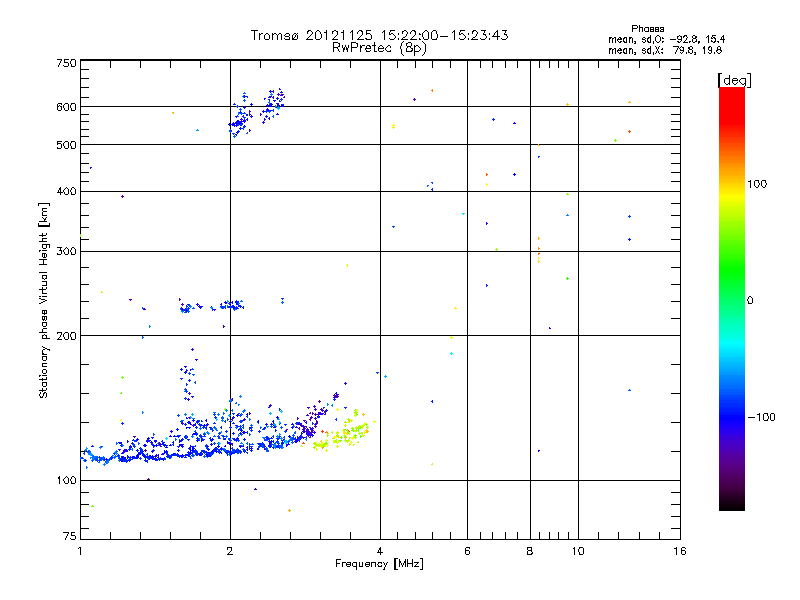The height and width of the screenshot is (600, 800).
Task: Click the x-axis label '8'
Action: tap(530, 551)
